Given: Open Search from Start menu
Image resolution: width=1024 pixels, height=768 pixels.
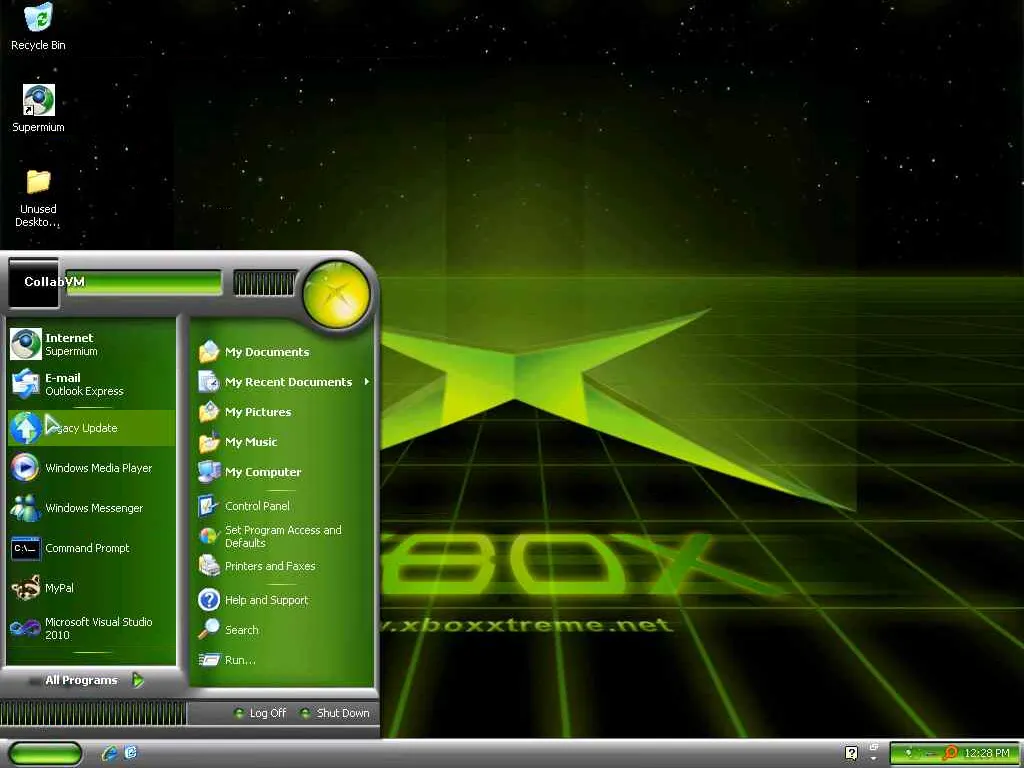Looking at the screenshot, I should pyautogui.click(x=283, y=630).
